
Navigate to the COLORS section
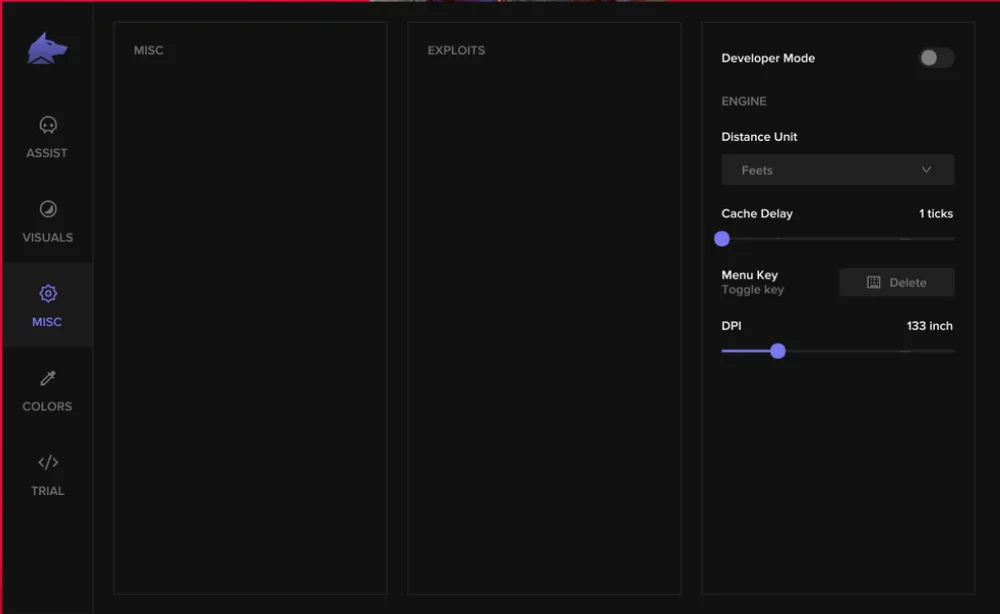(46, 390)
